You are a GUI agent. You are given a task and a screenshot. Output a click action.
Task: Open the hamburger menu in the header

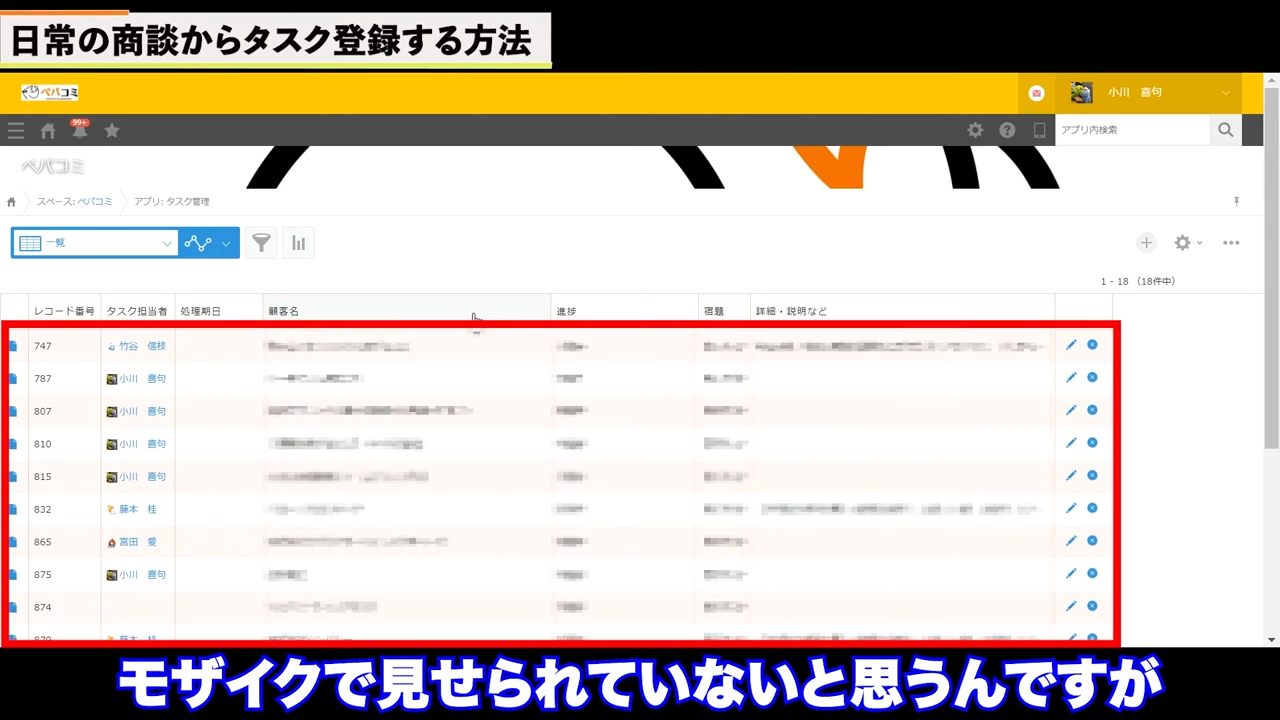click(x=16, y=131)
